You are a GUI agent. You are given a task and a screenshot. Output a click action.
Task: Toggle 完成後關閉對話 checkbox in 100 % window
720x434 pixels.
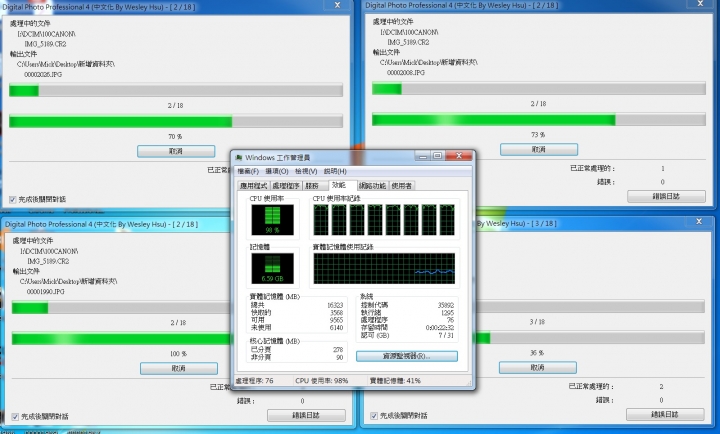pyautogui.click(x=15, y=417)
